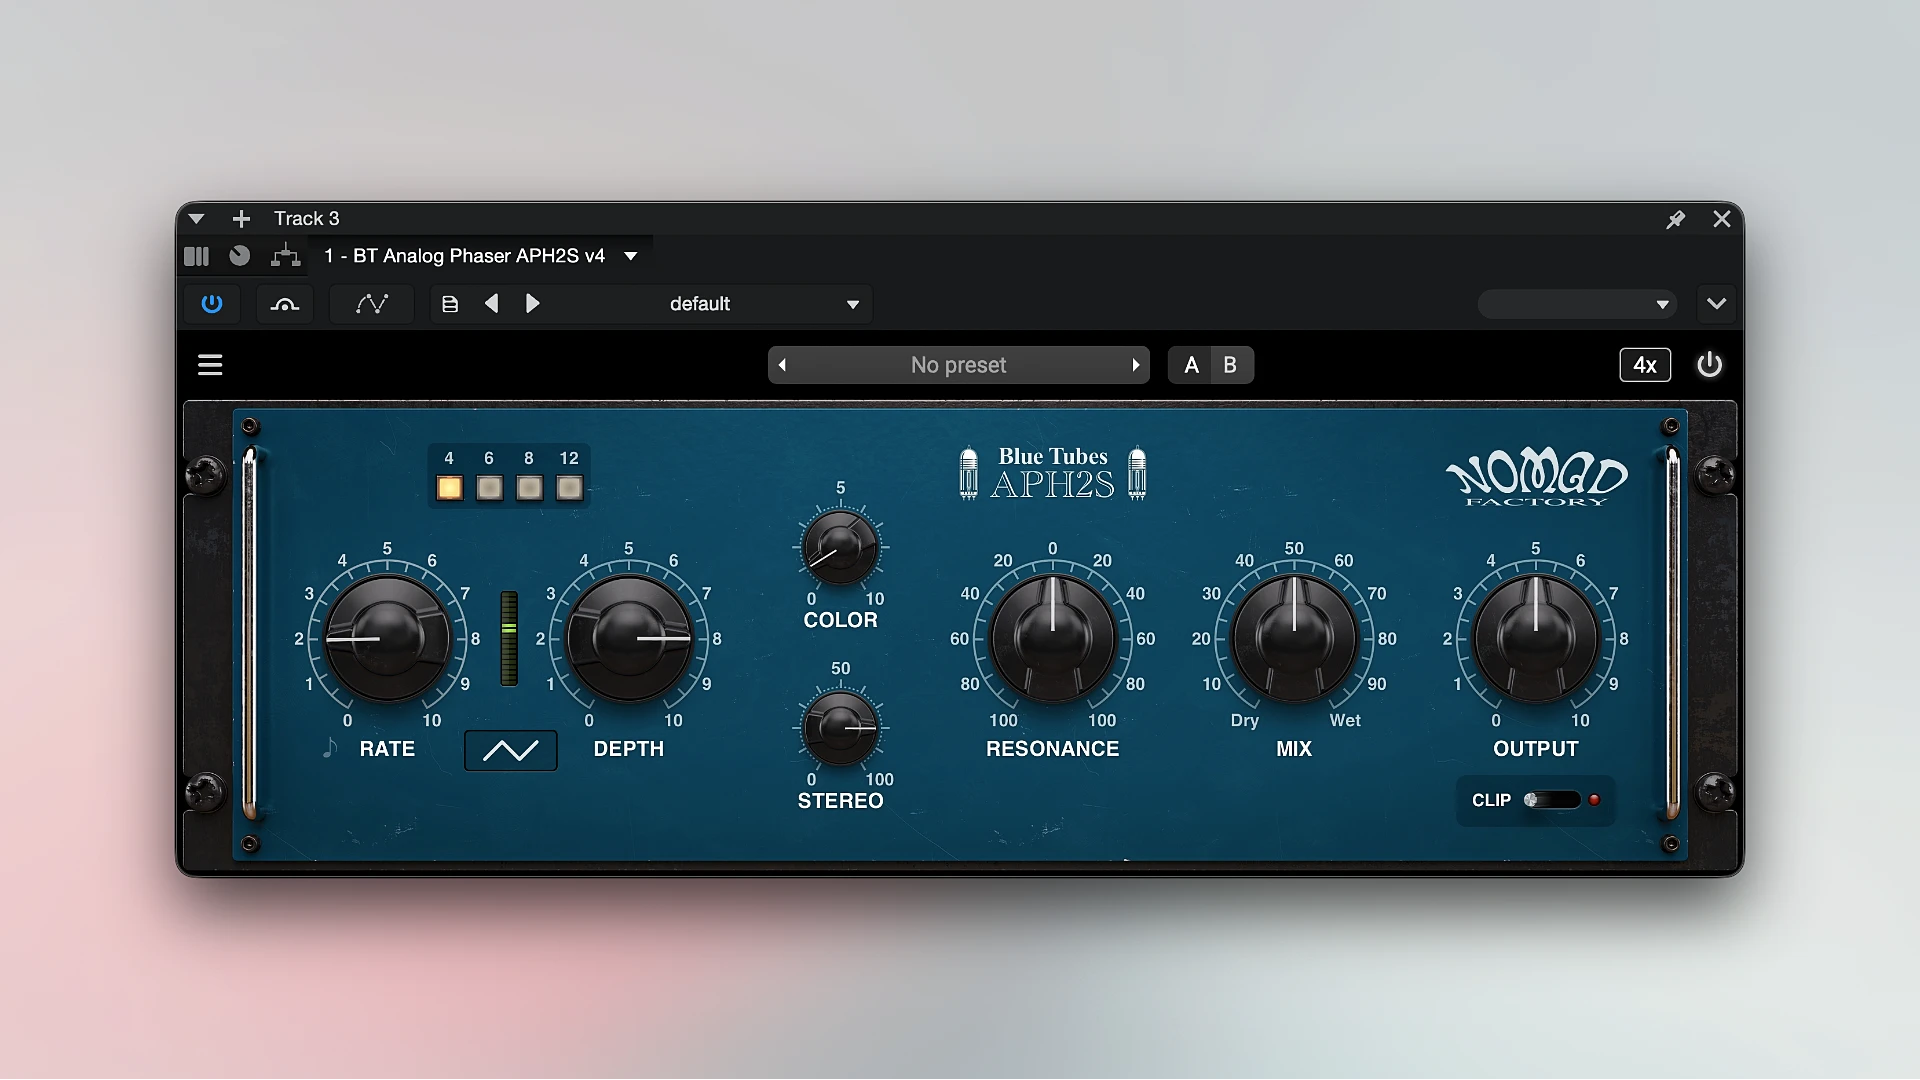
Task: Click the Track 3 title text
Action: click(307, 219)
